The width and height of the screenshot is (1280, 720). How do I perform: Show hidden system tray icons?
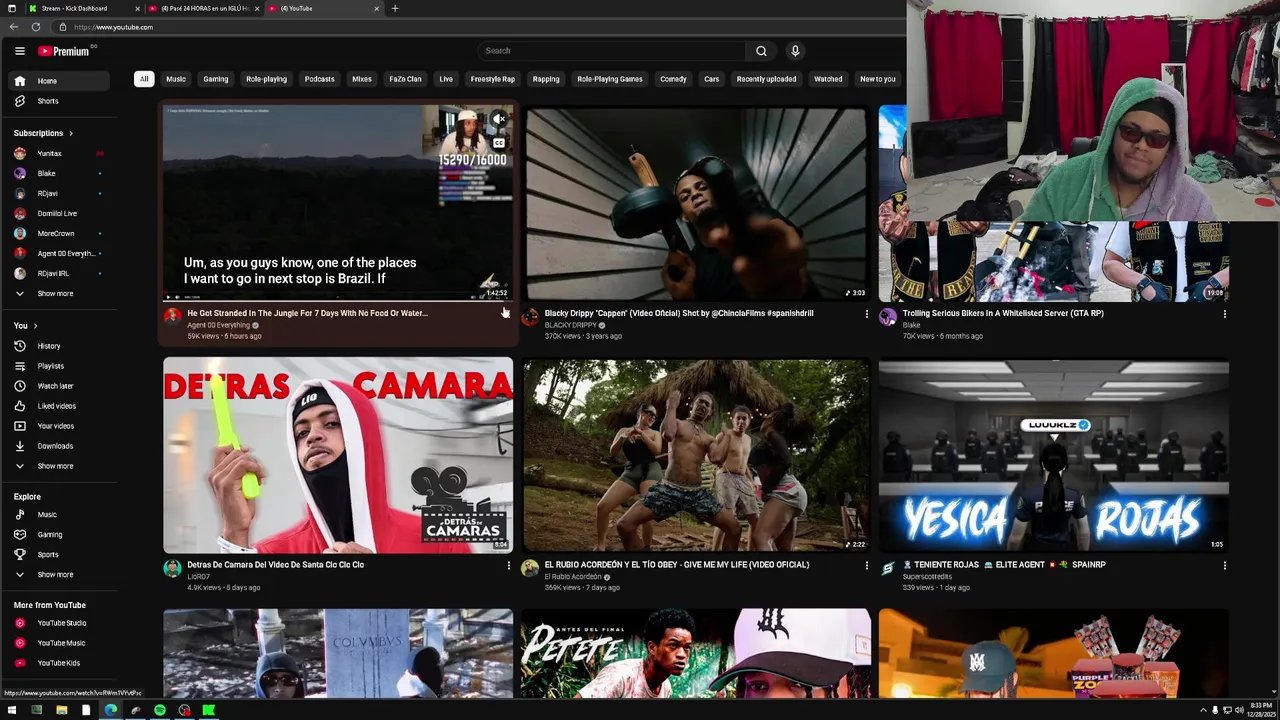tap(1201, 710)
